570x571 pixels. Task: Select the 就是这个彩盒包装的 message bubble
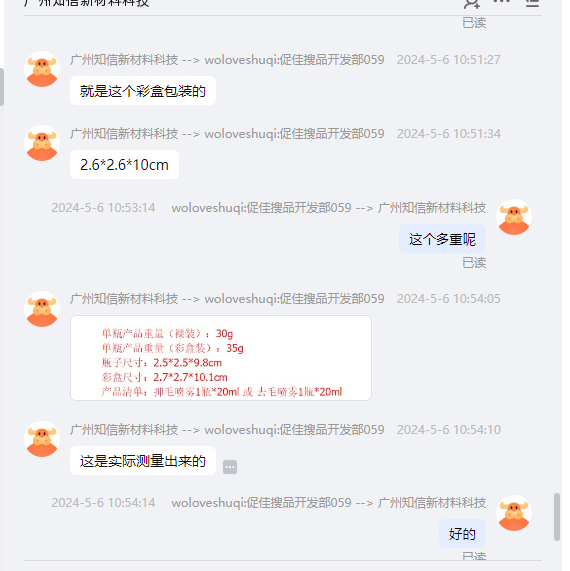(143, 91)
